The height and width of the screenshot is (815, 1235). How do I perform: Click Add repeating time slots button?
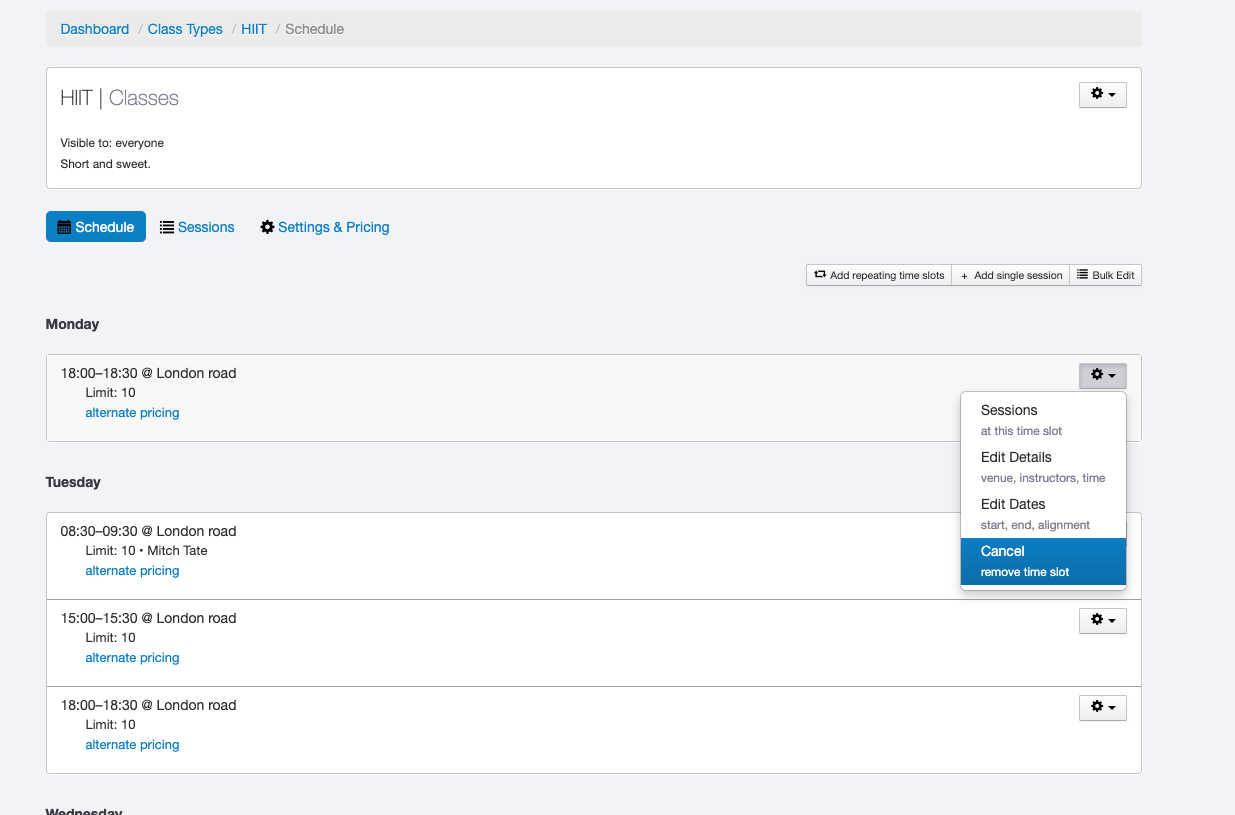pos(879,275)
